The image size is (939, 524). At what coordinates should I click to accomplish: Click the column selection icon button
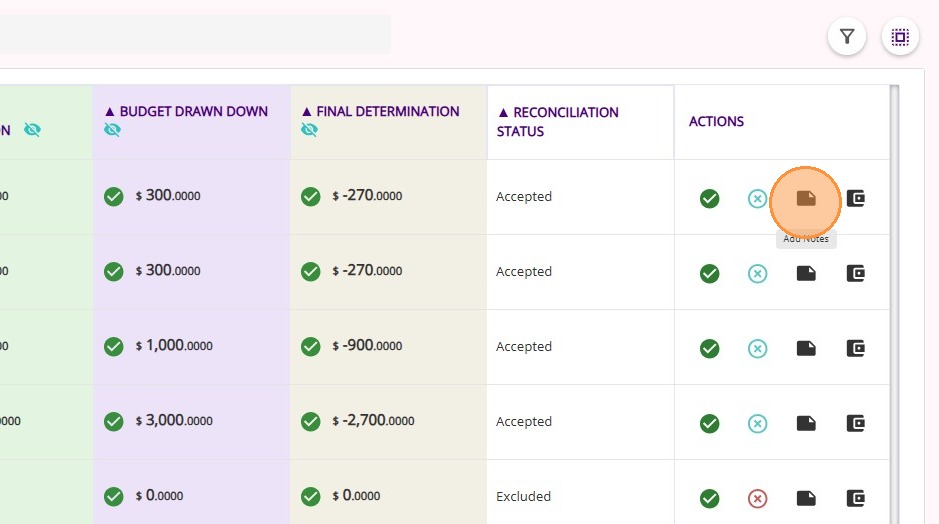(900, 37)
